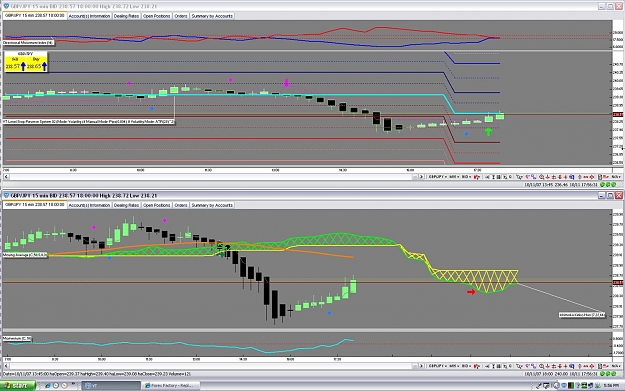Click red plus icon in upper chart toolbar

click(x=566, y=177)
